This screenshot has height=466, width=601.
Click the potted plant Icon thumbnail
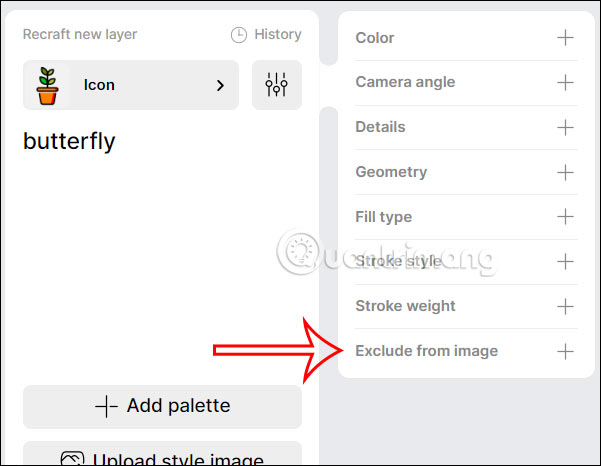(47, 85)
